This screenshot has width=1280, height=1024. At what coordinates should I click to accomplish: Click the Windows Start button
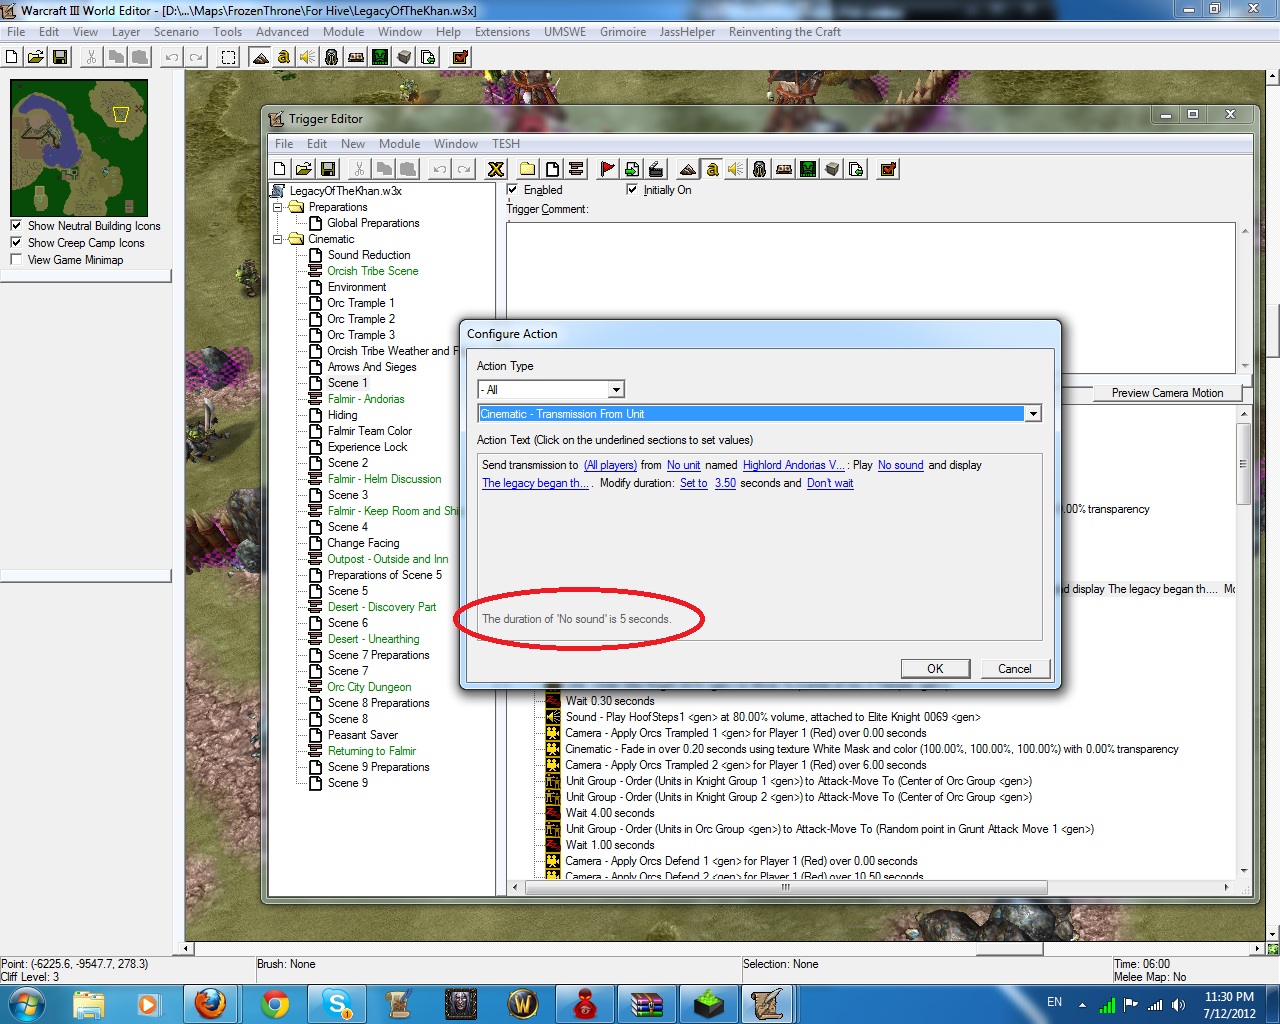27,1003
